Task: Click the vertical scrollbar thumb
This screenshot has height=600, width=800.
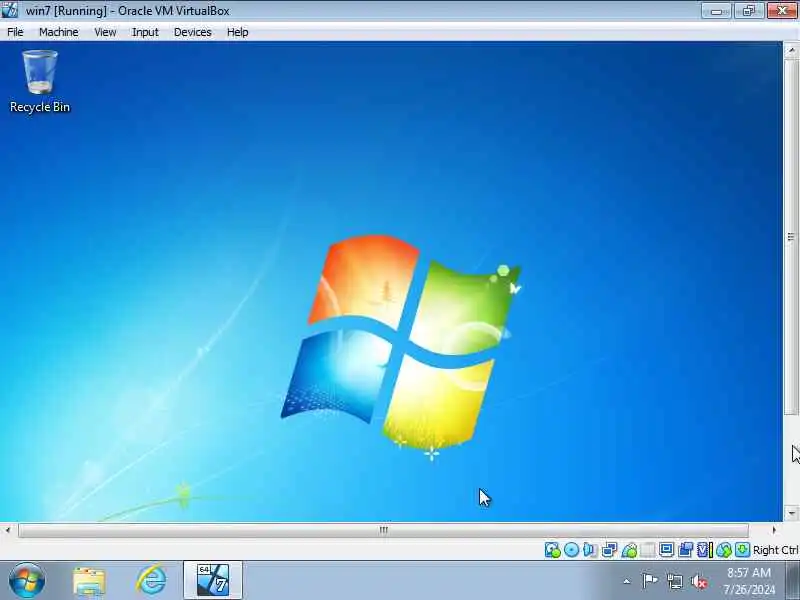Action: click(x=791, y=236)
